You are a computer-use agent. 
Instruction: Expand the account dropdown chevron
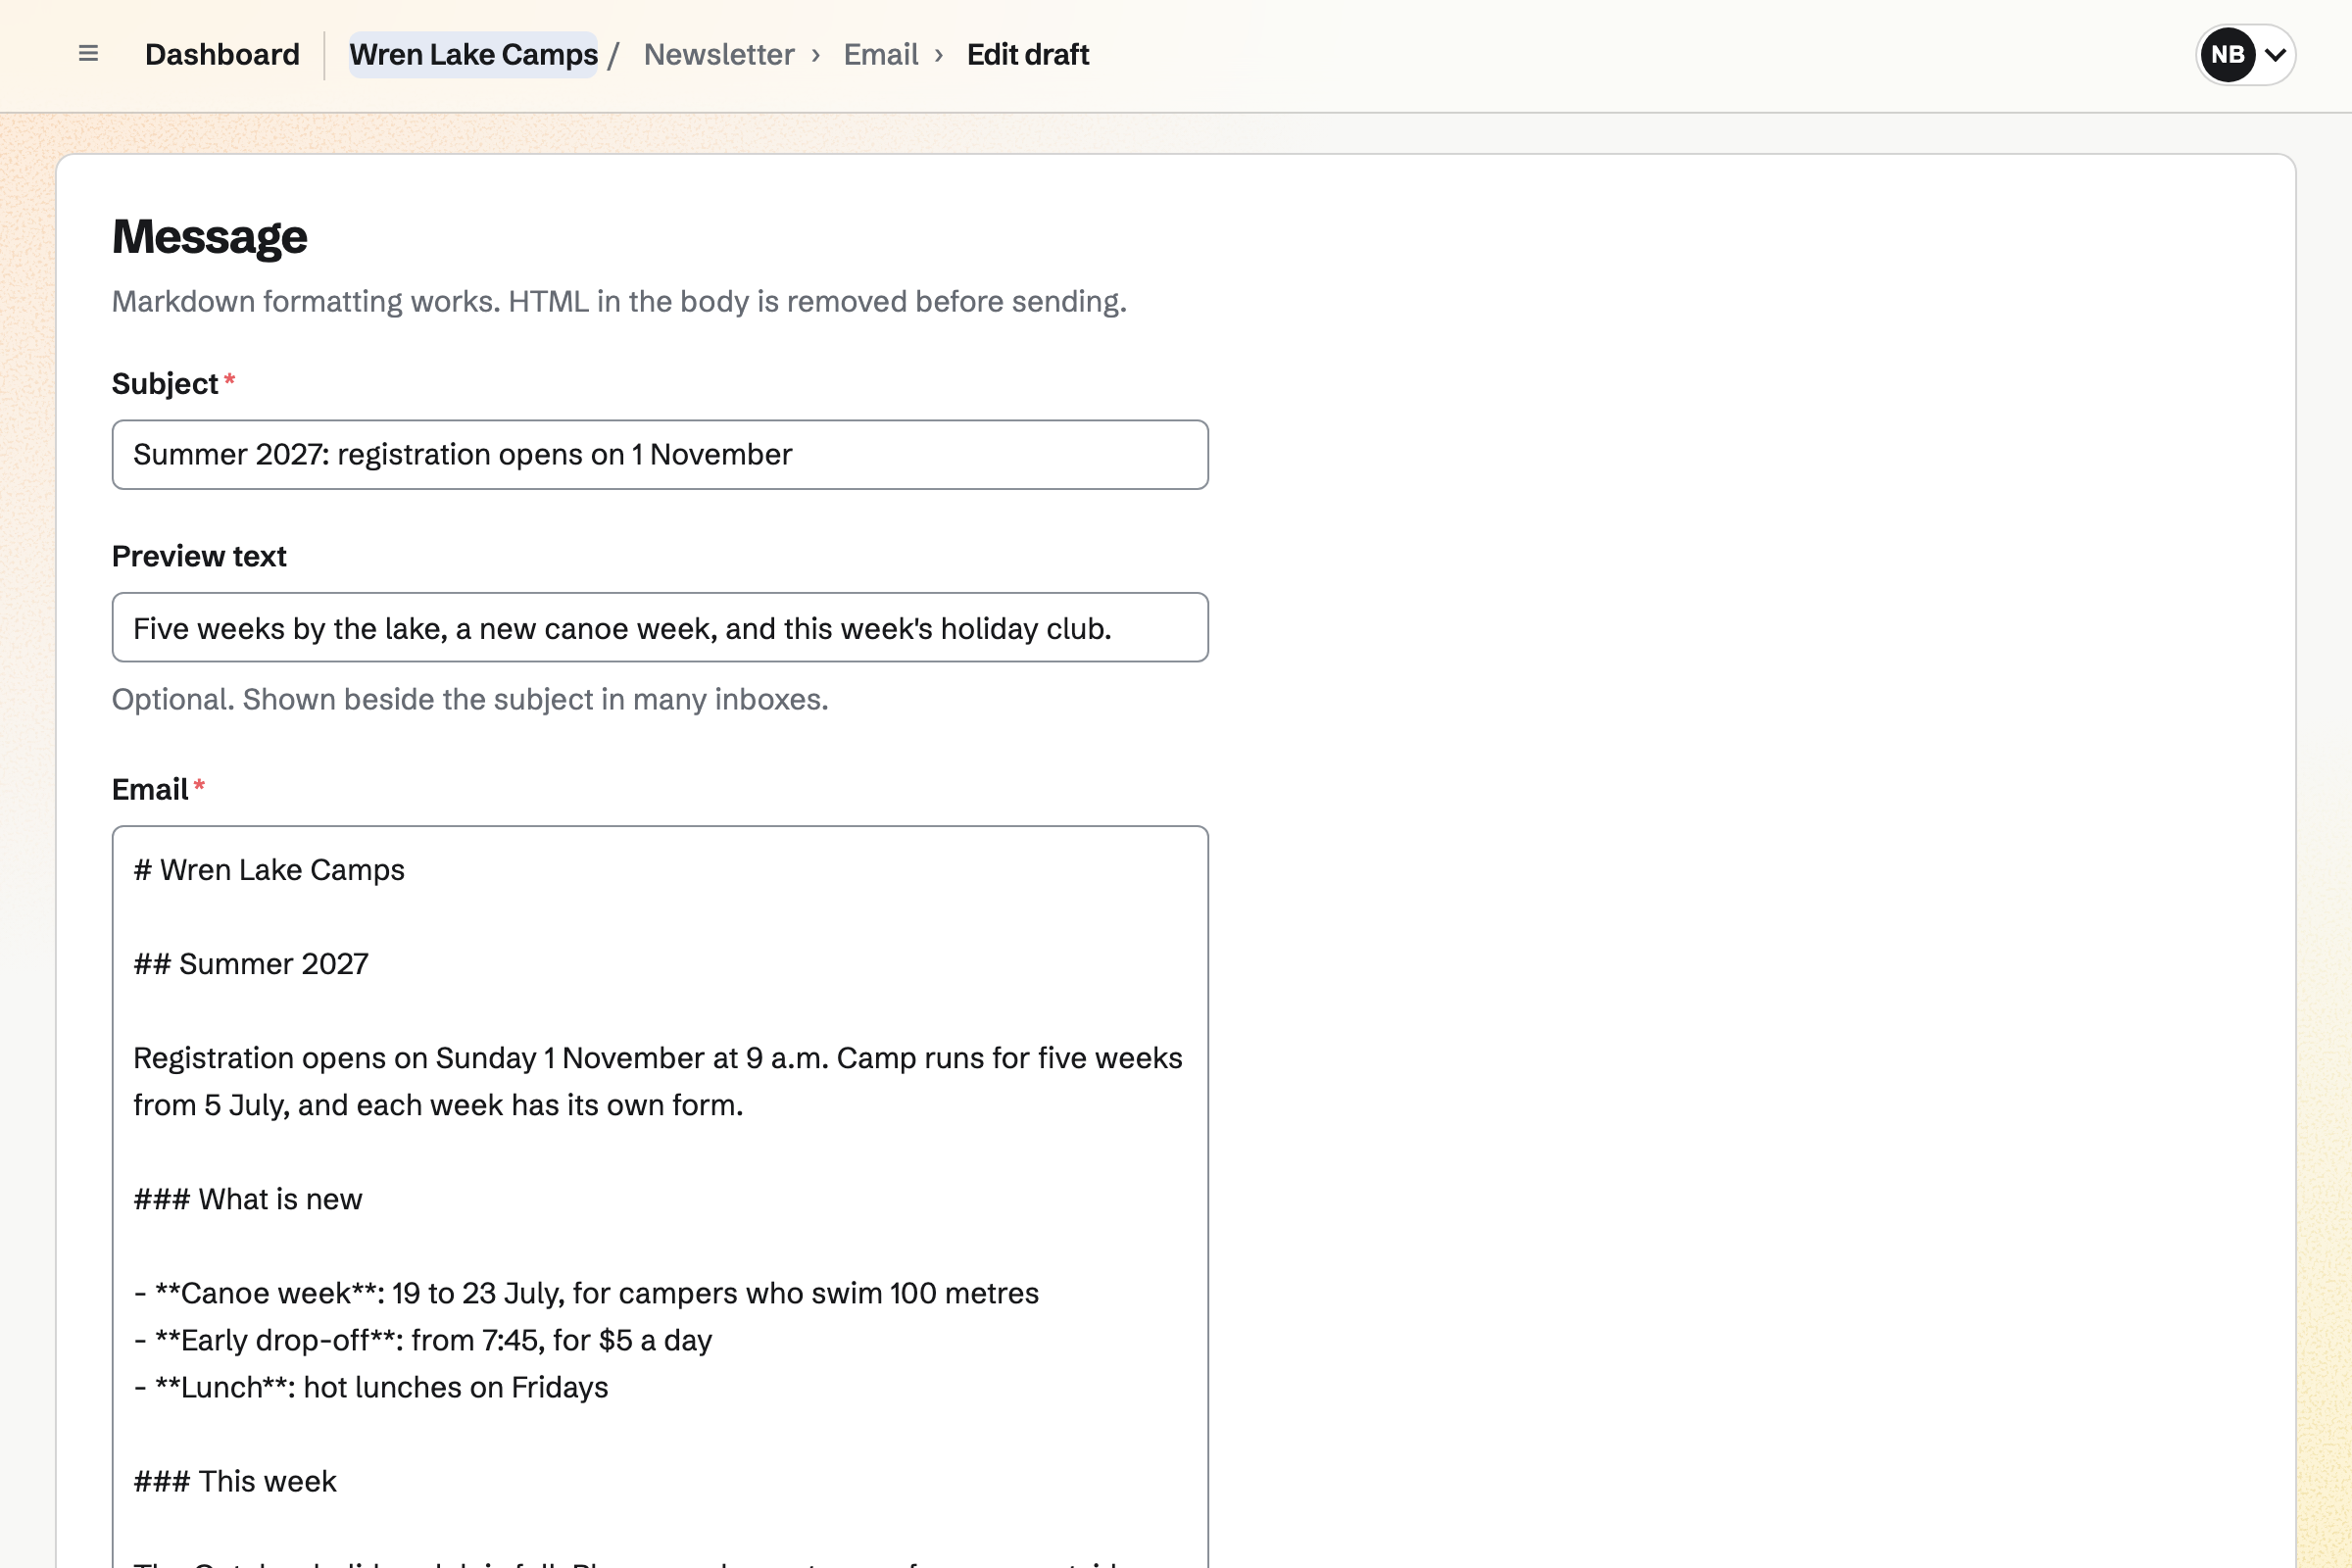(2275, 55)
